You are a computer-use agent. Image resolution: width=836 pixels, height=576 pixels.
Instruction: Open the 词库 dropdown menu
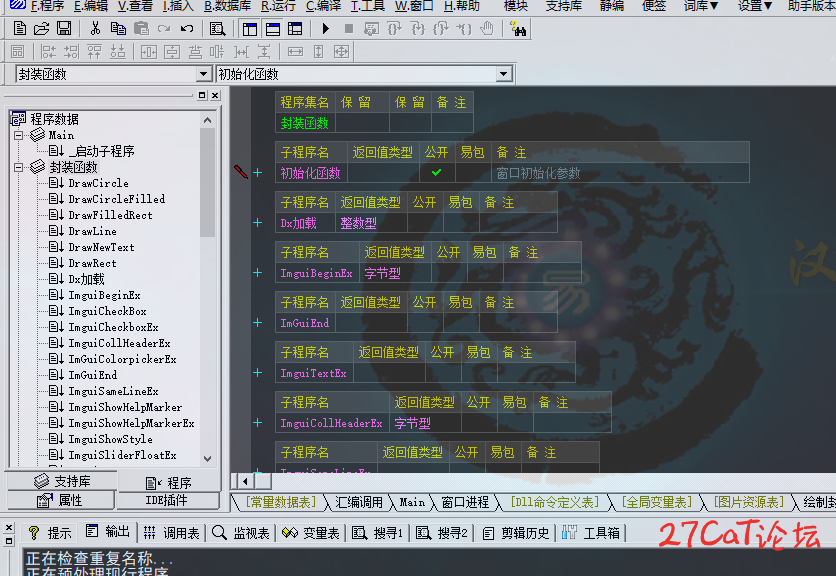(701, 6)
